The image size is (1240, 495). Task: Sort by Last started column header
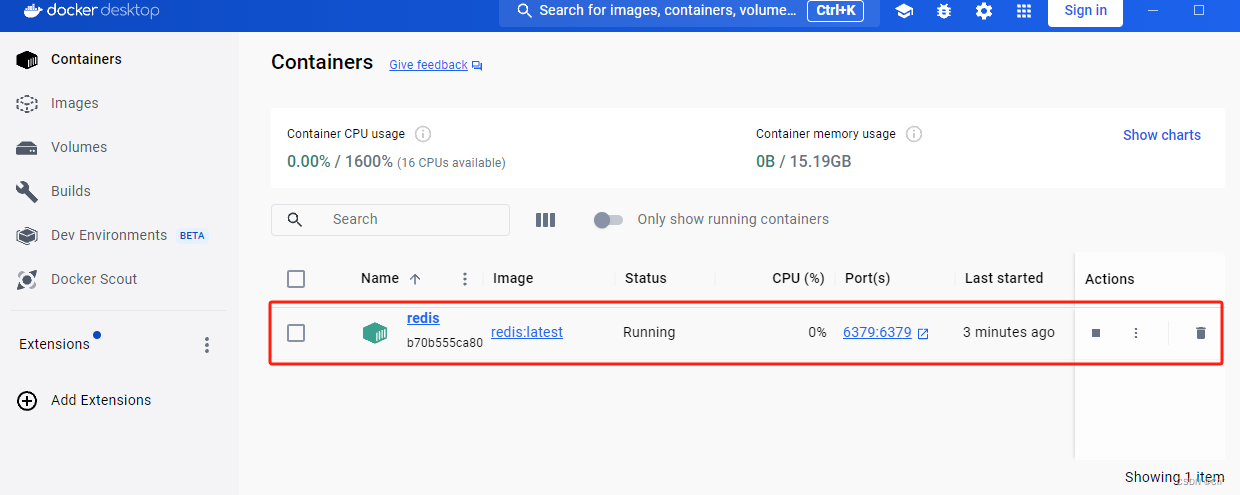pyautogui.click(x=1004, y=278)
